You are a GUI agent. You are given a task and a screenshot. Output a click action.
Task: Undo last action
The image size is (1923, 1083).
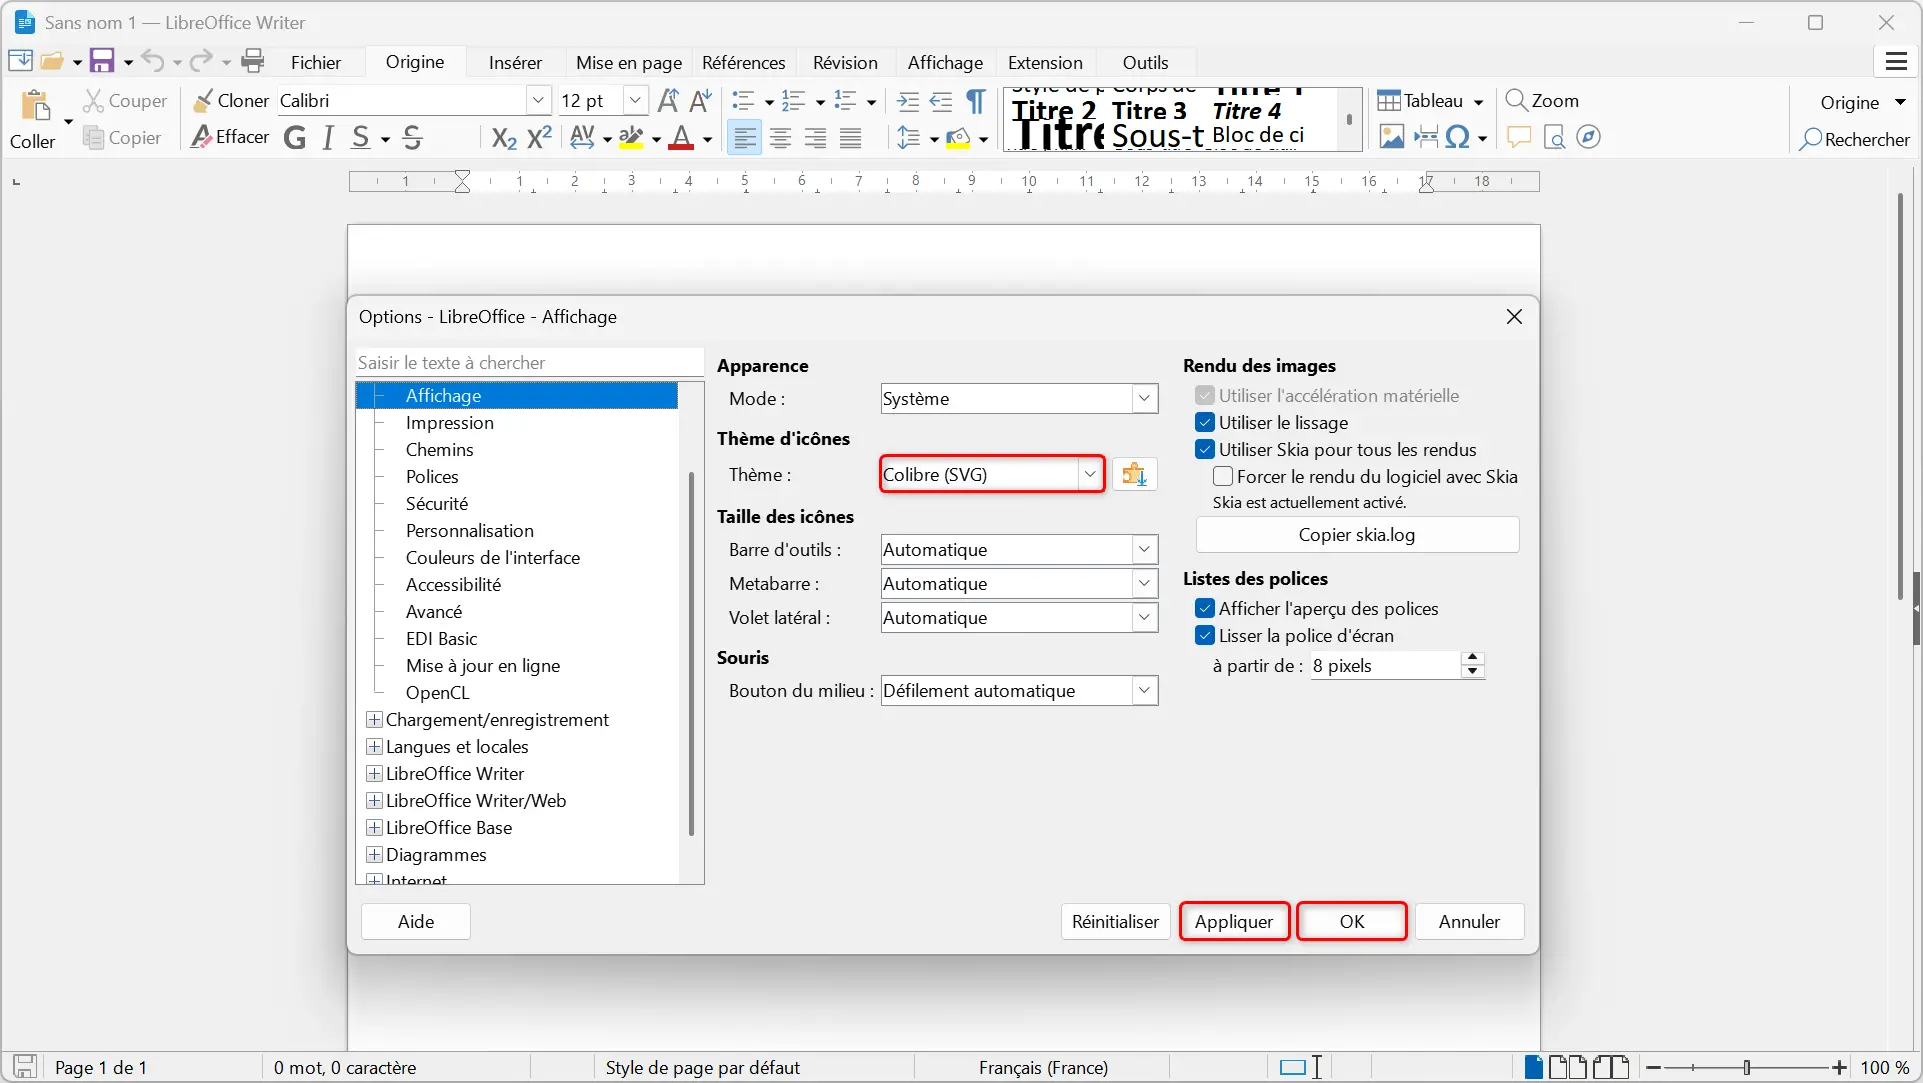coord(152,61)
